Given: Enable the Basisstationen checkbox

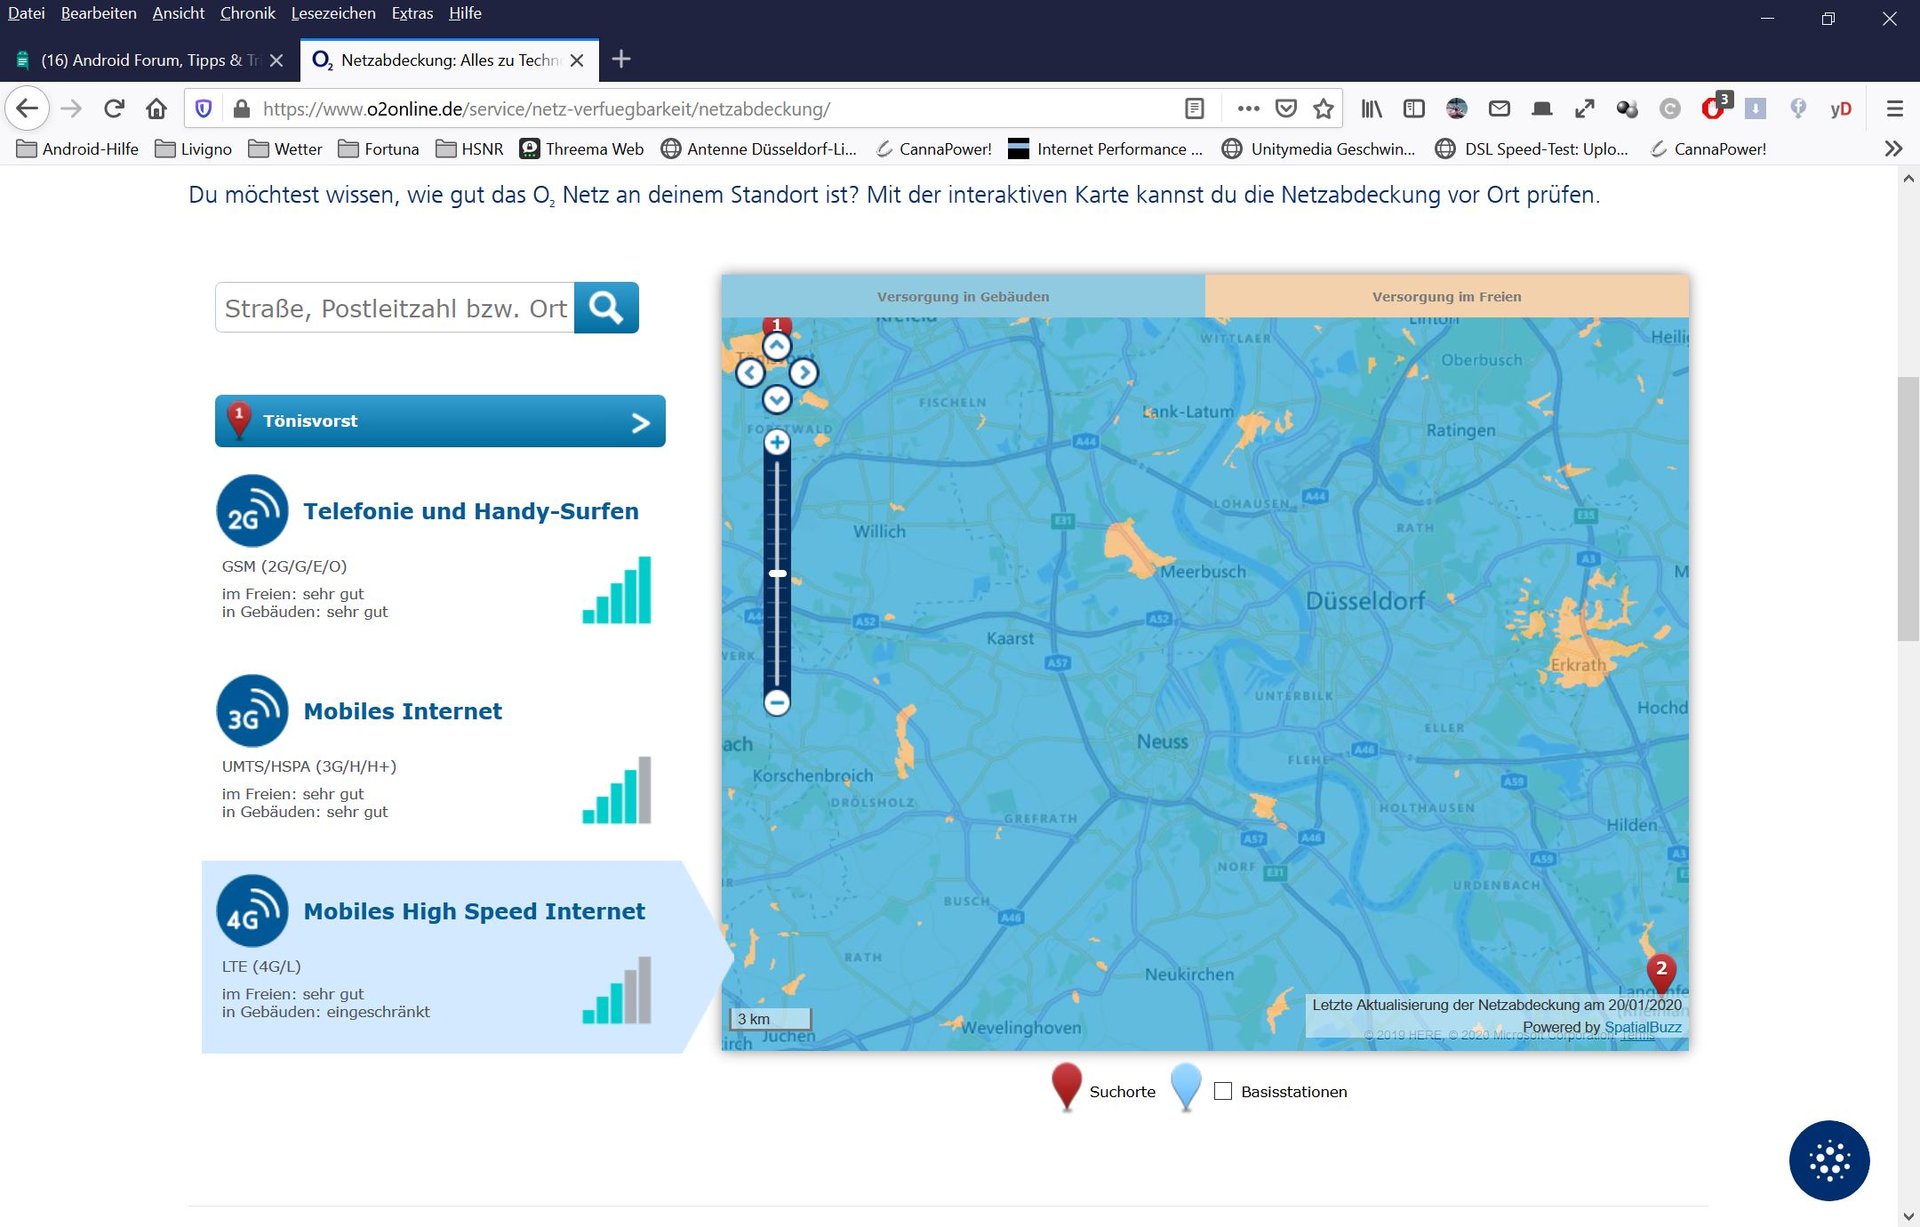Looking at the screenshot, I should 1223,1091.
